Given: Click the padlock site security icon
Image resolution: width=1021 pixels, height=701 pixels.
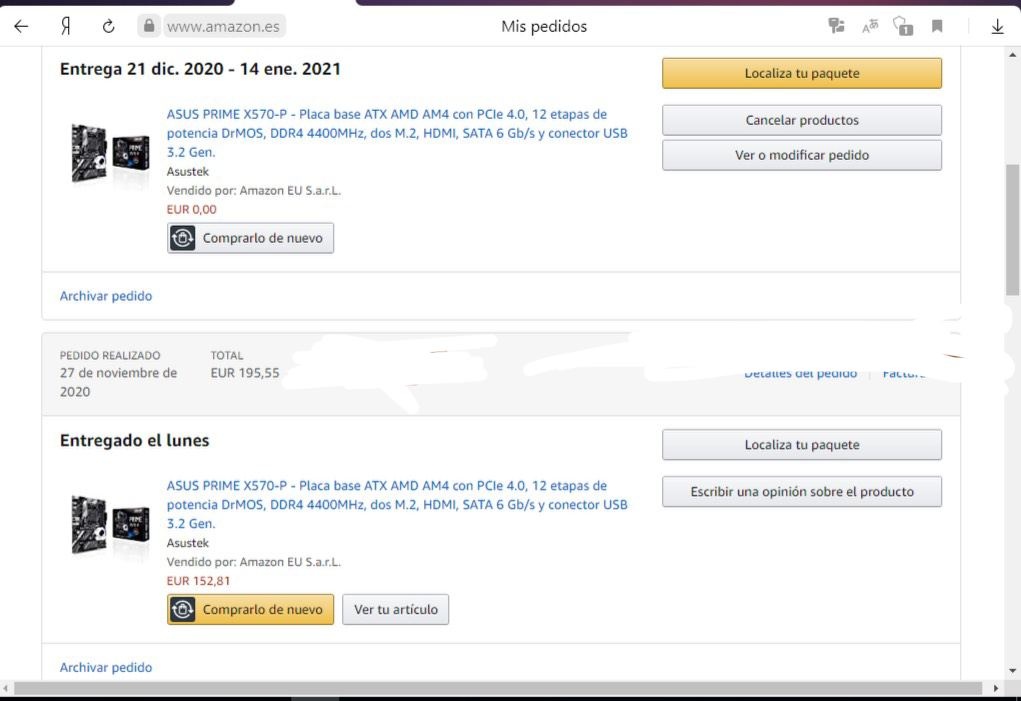Looking at the screenshot, I should (x=150, y=26).
